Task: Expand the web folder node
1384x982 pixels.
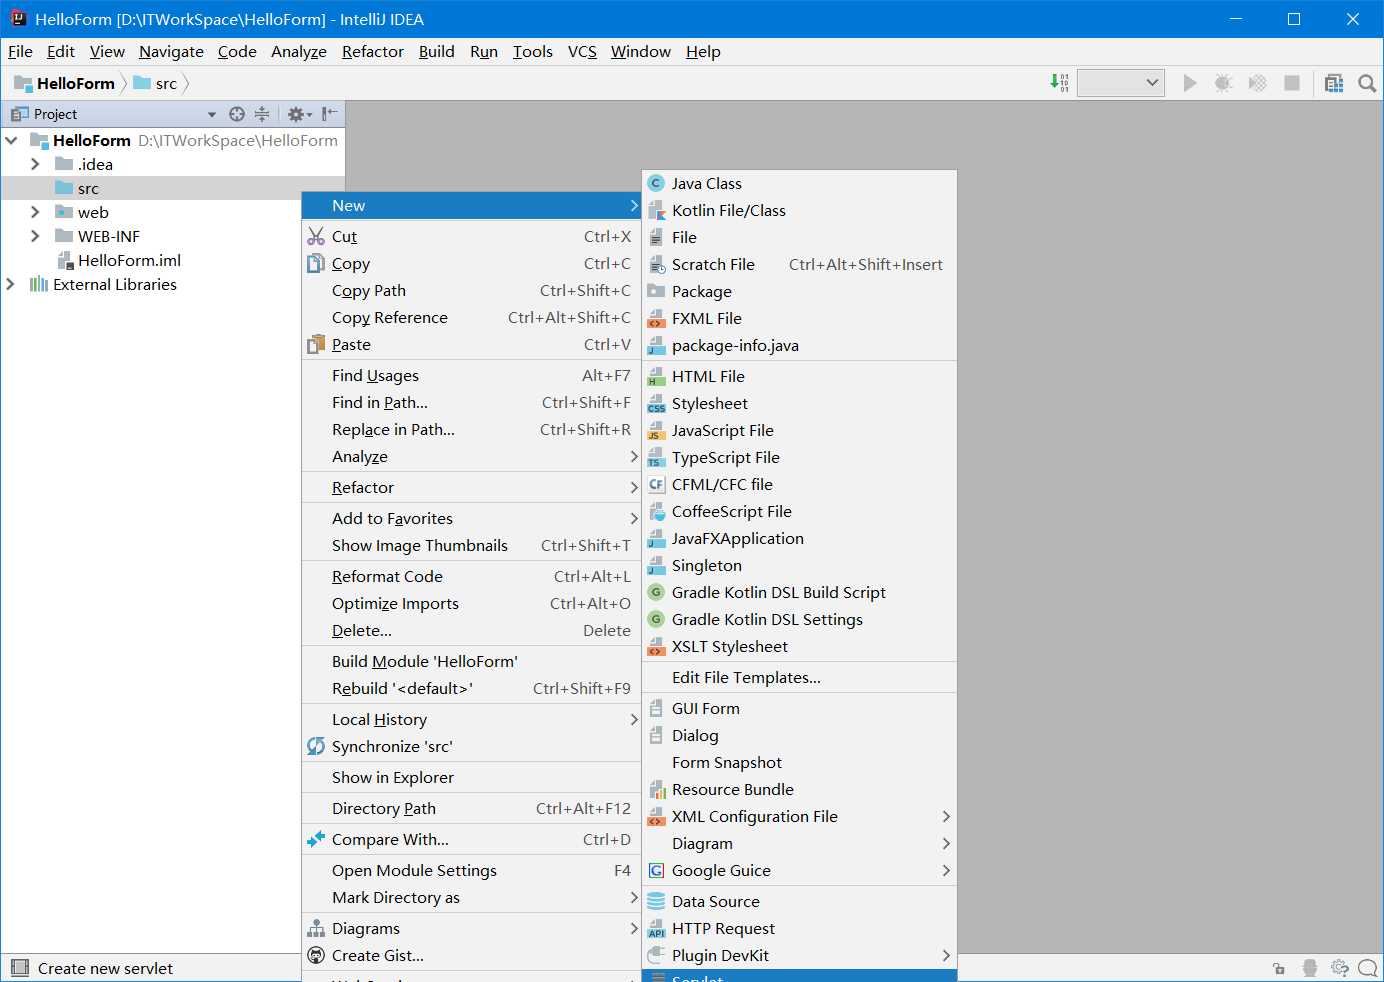Action: 35,212
